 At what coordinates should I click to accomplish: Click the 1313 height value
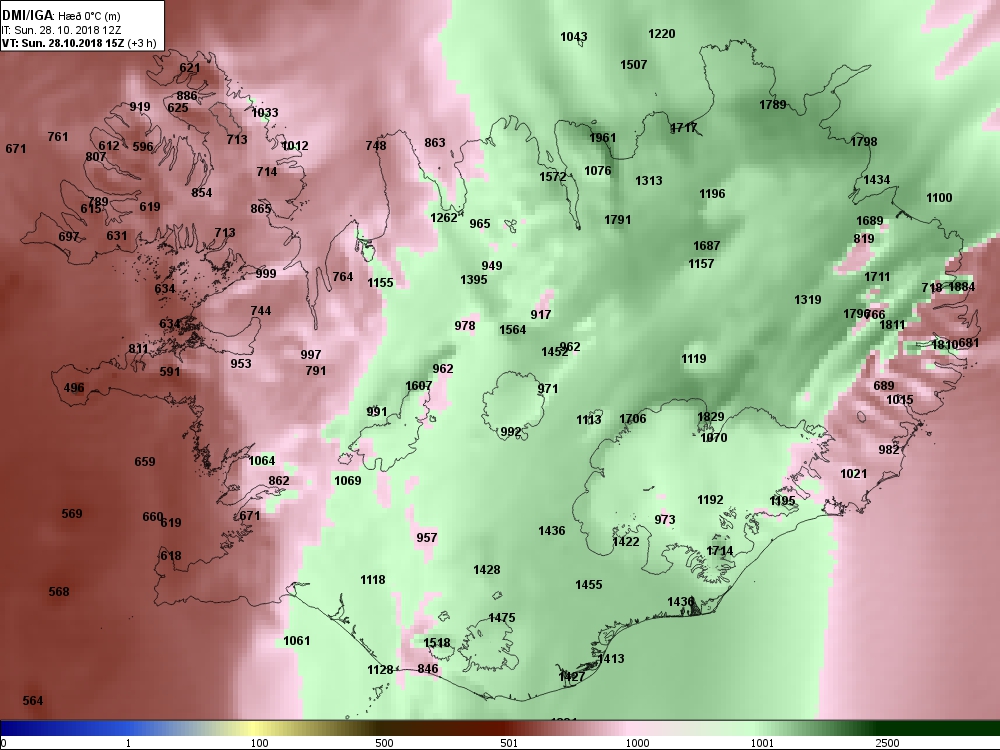[649, 181]
